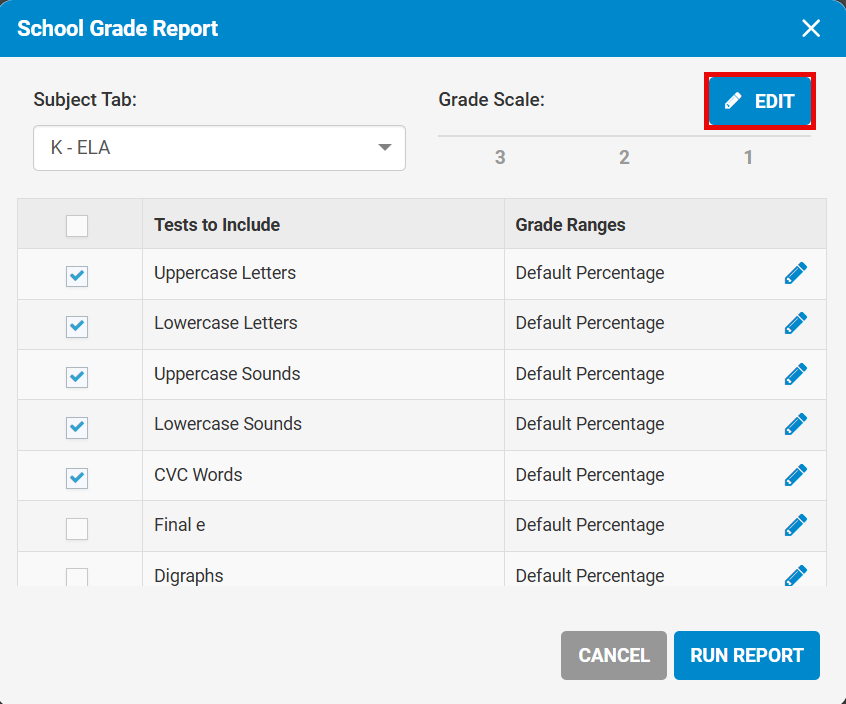Screen dimensions: 846x704
Task: Edit grade ranges for Uppercase Letters
Action: click(796, 272)
